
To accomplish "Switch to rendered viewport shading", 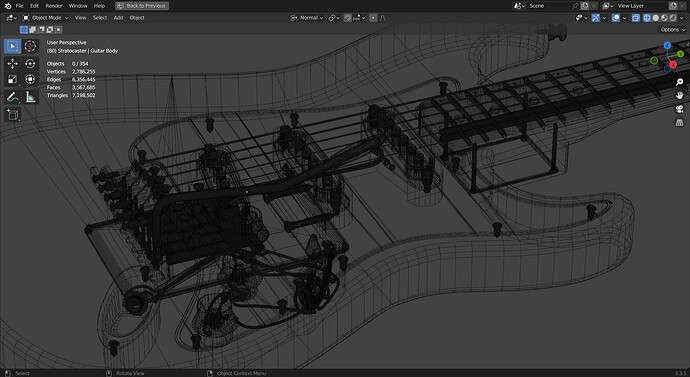I will [673, 18].
